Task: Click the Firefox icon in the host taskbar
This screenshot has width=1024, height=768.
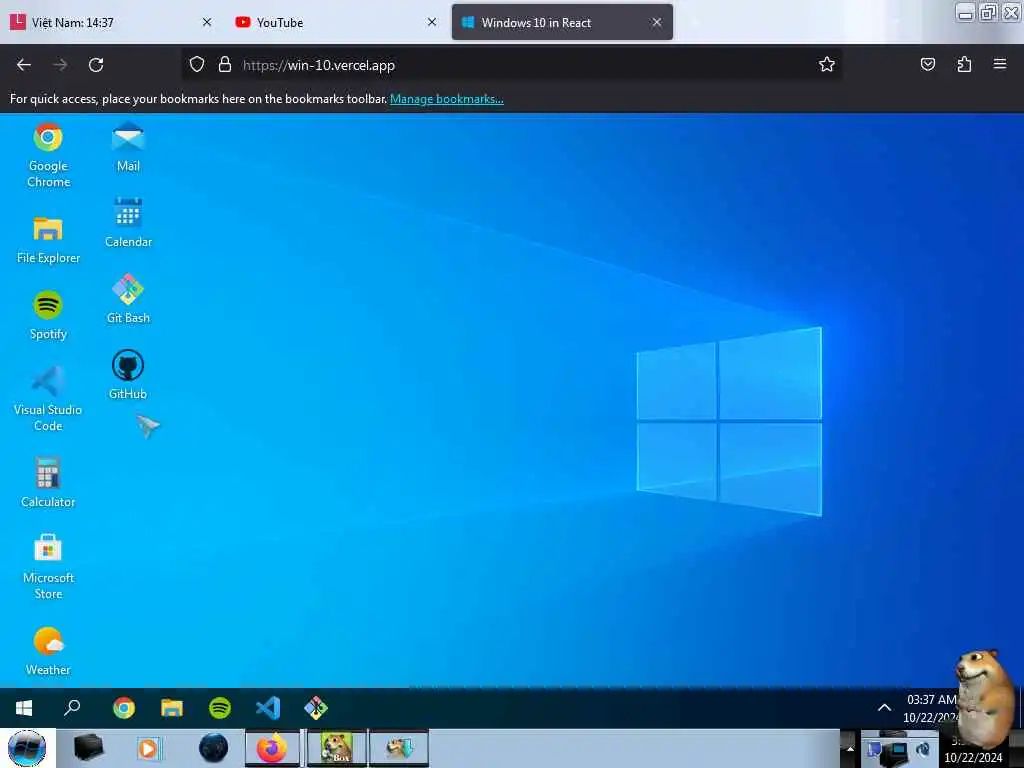Action: (272, 748)
